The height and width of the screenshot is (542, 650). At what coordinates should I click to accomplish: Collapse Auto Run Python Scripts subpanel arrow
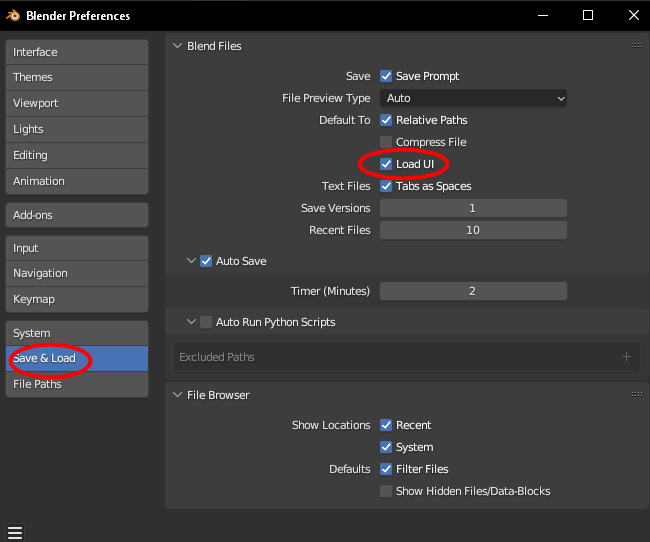[191, 322]
